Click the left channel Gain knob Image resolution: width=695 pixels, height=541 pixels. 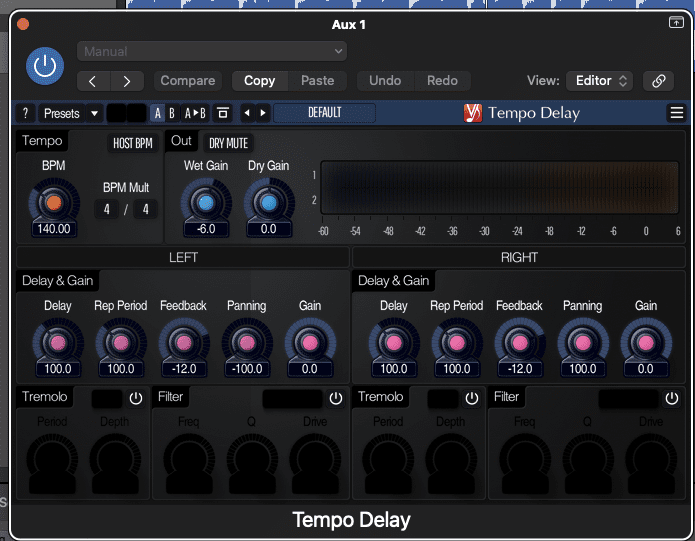click(x=310, y=343)
